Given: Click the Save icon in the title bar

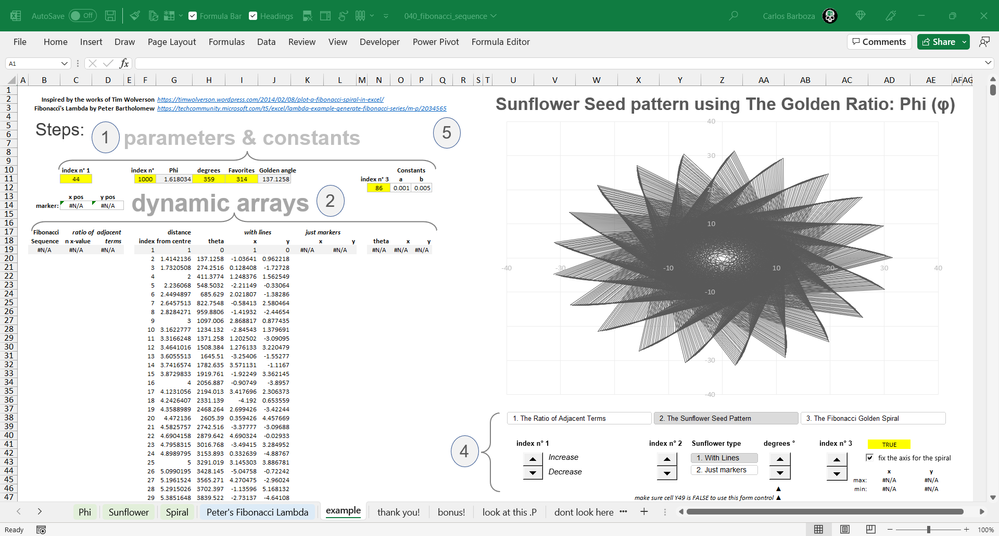Looking at the screenshot, I should (x=110, y=16).
